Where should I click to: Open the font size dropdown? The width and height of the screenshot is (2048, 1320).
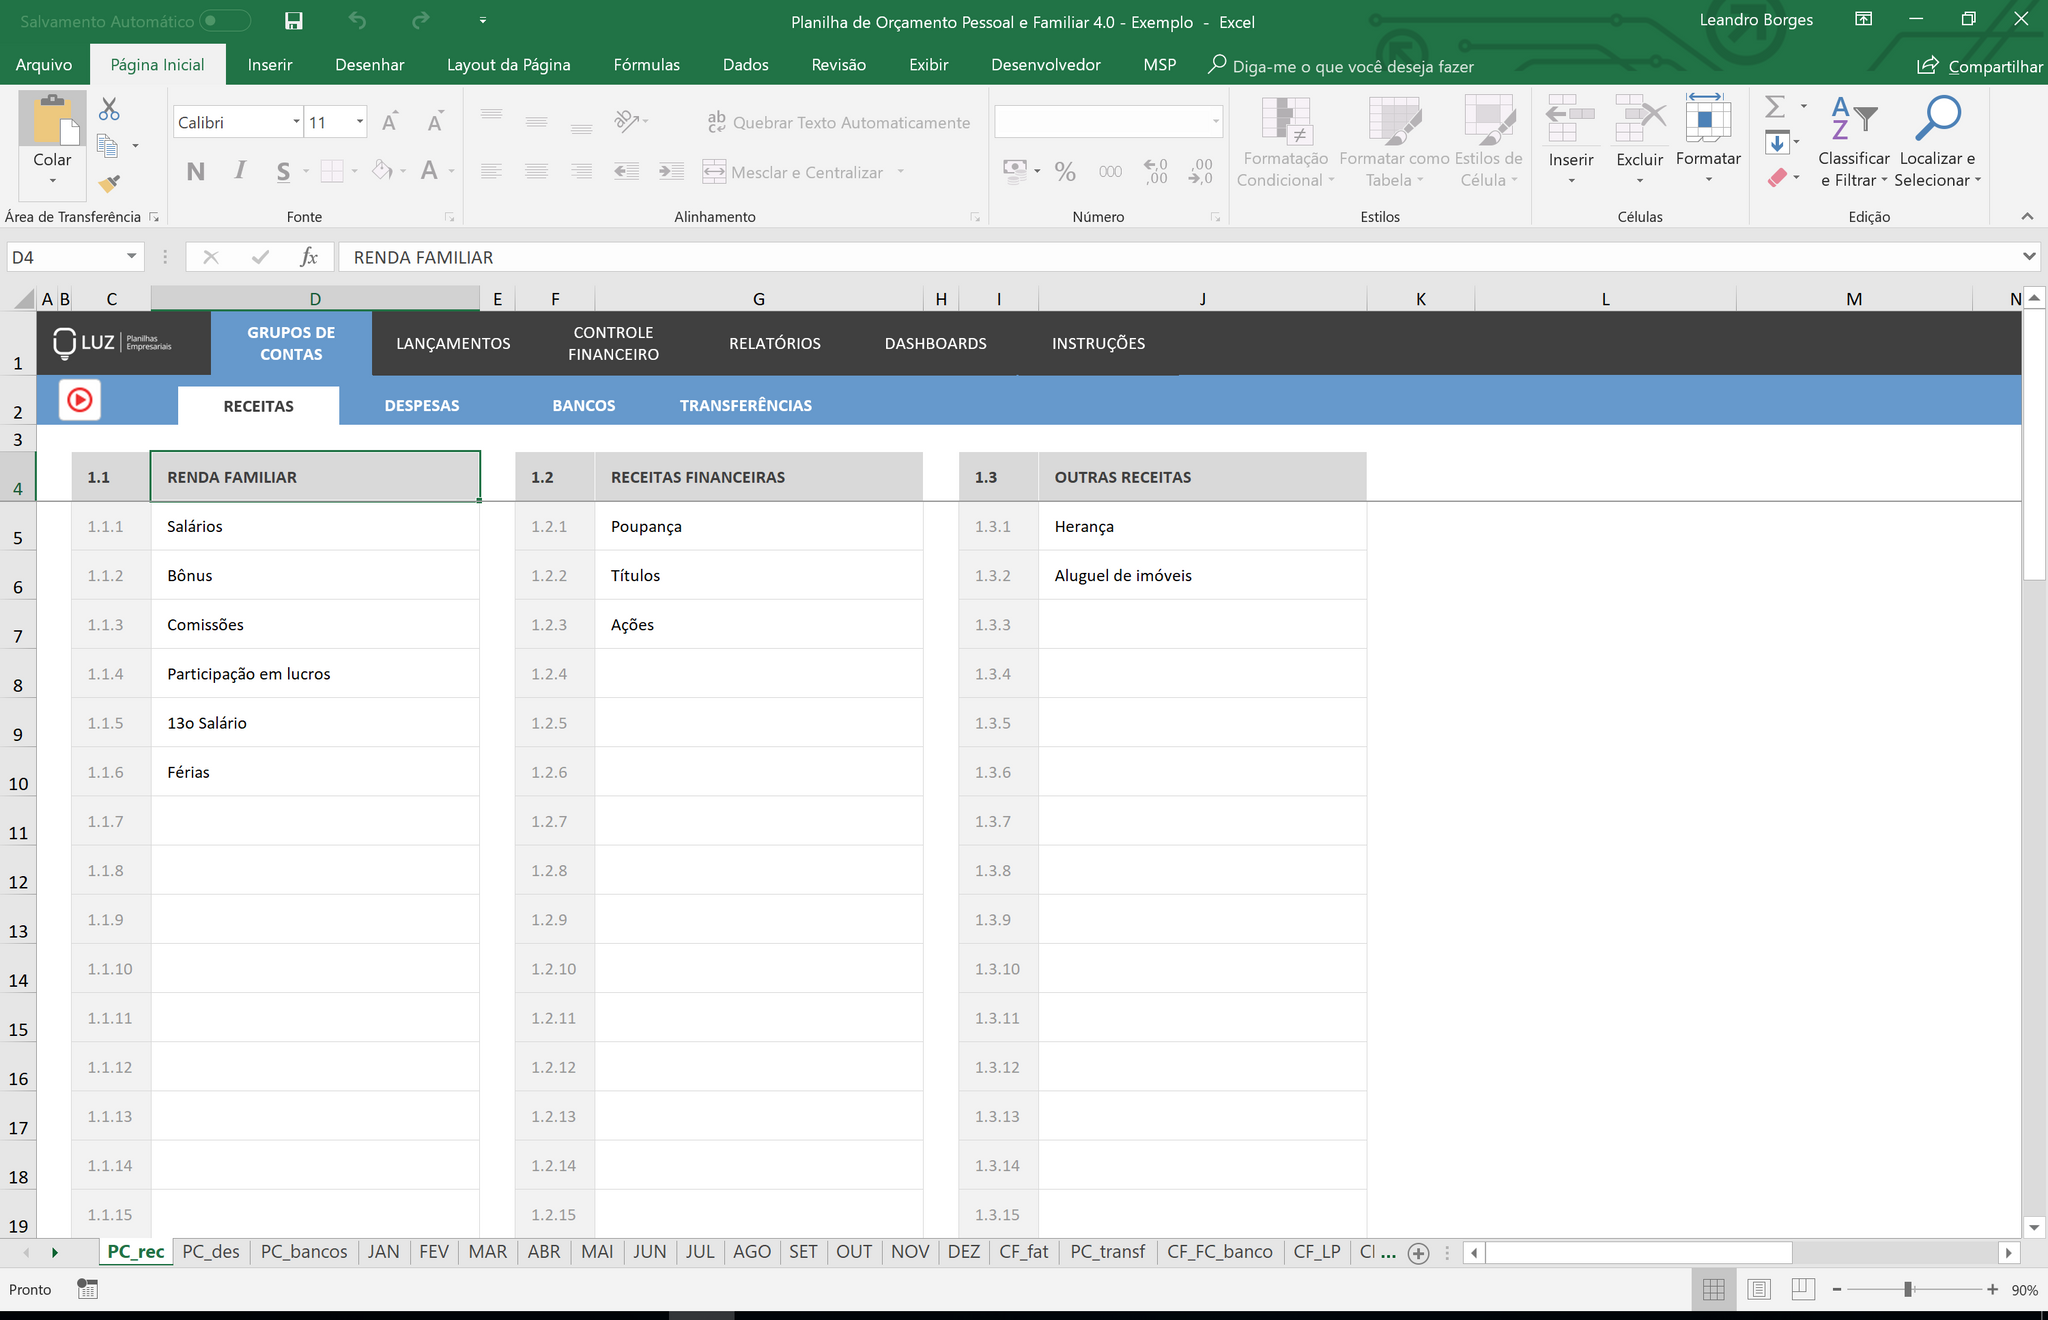tap(360, 122)
